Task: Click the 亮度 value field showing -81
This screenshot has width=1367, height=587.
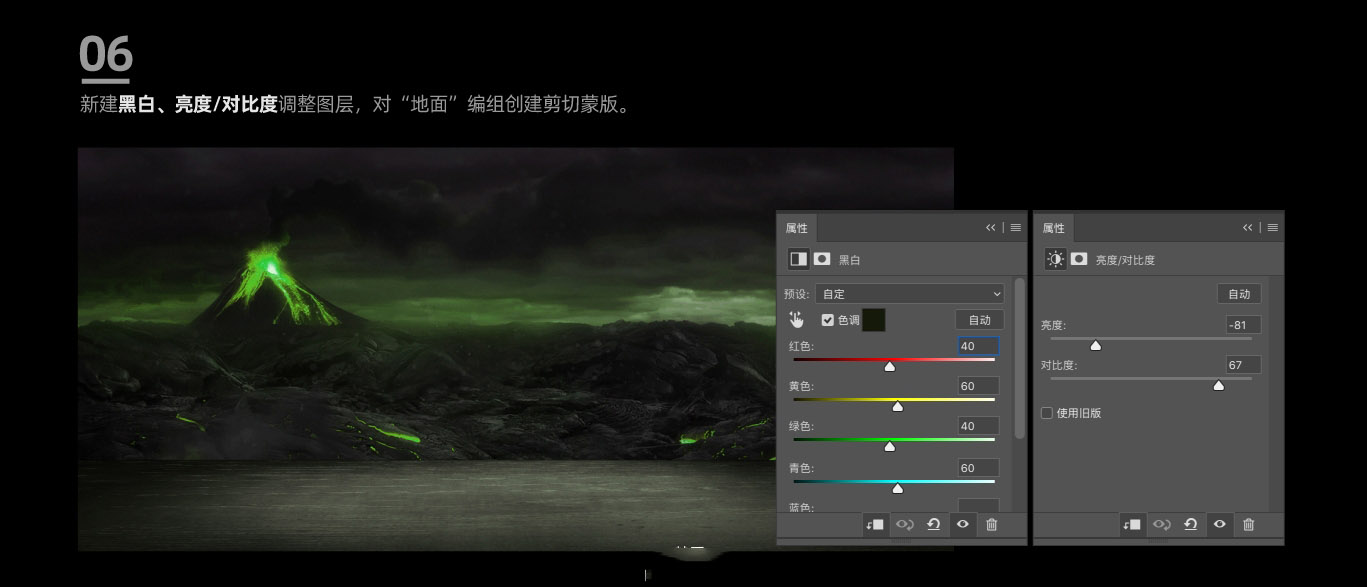Action: tap(1243, 325)
